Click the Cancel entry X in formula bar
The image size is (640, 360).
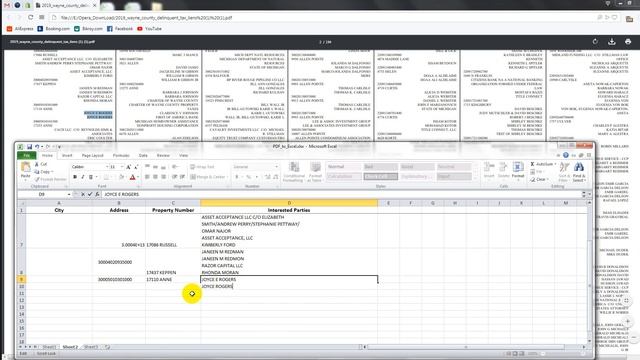83,194
